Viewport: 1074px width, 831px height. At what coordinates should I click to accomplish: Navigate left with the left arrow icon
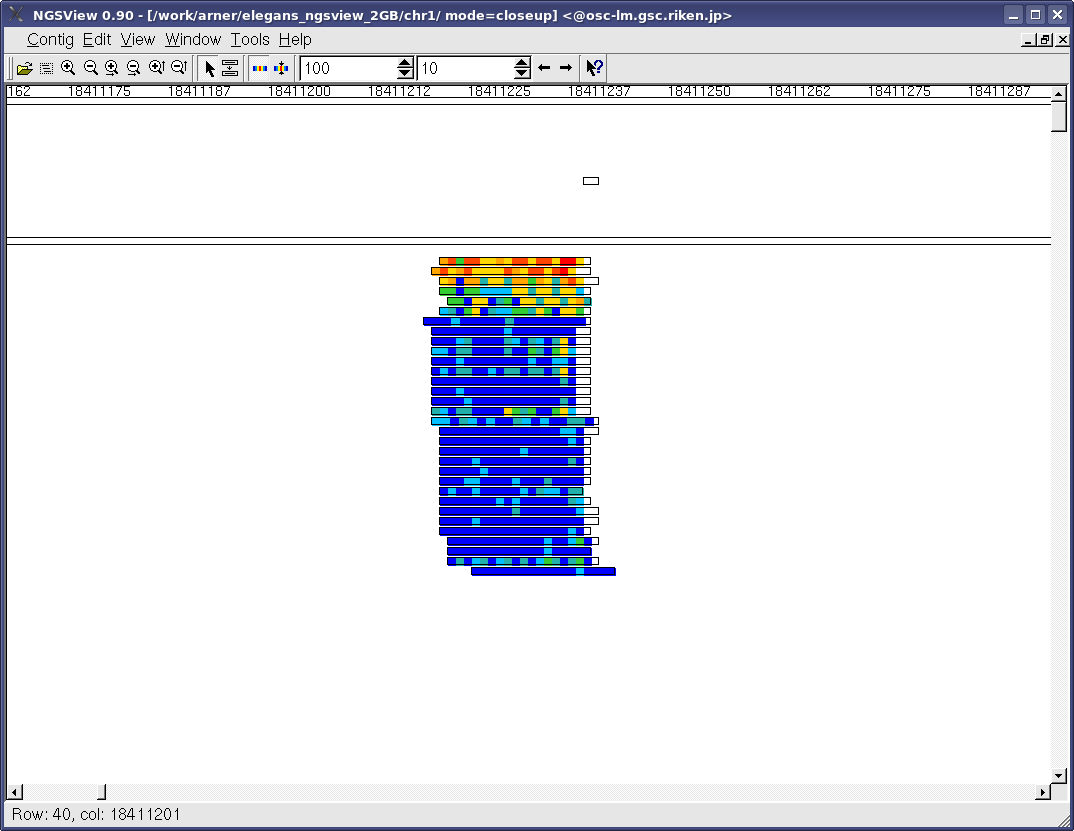[544, 68]
